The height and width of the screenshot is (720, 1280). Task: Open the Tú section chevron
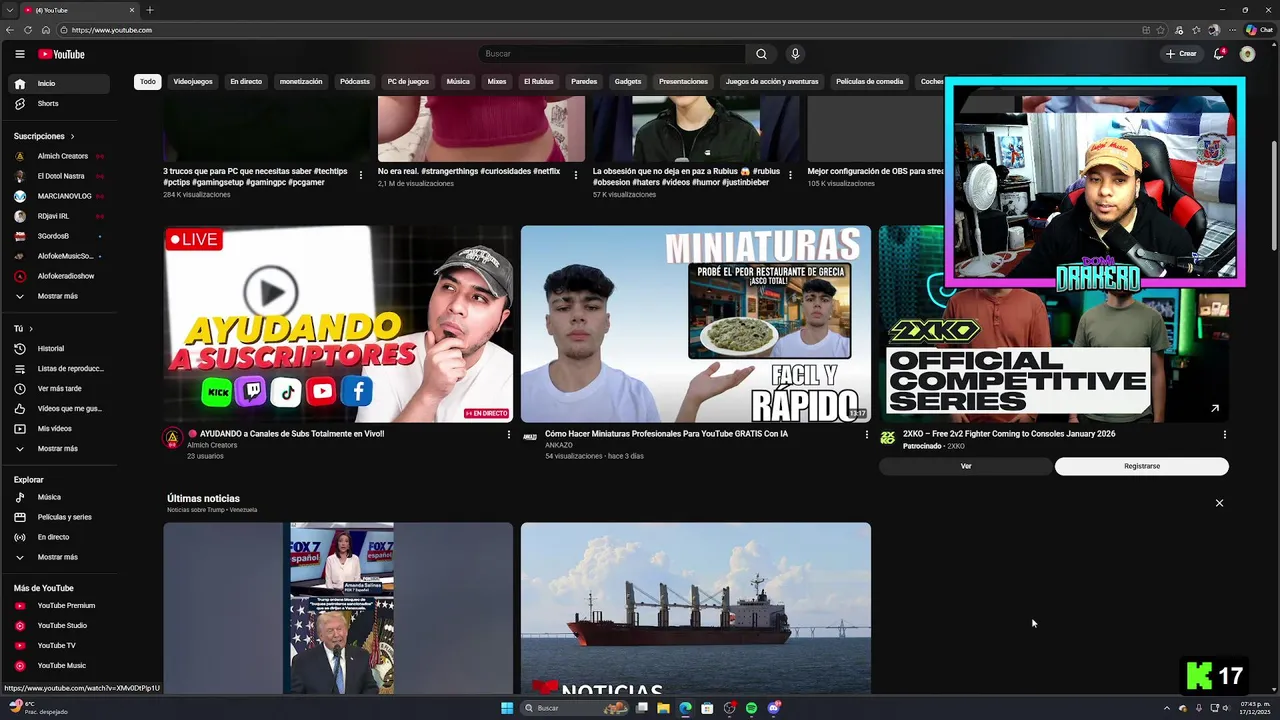coord(31,329)
